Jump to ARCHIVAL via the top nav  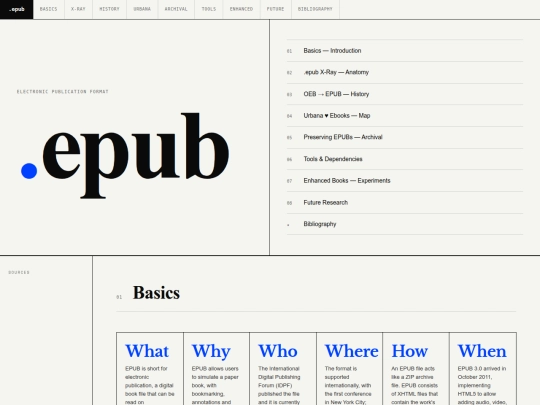(x=176, y=9)
